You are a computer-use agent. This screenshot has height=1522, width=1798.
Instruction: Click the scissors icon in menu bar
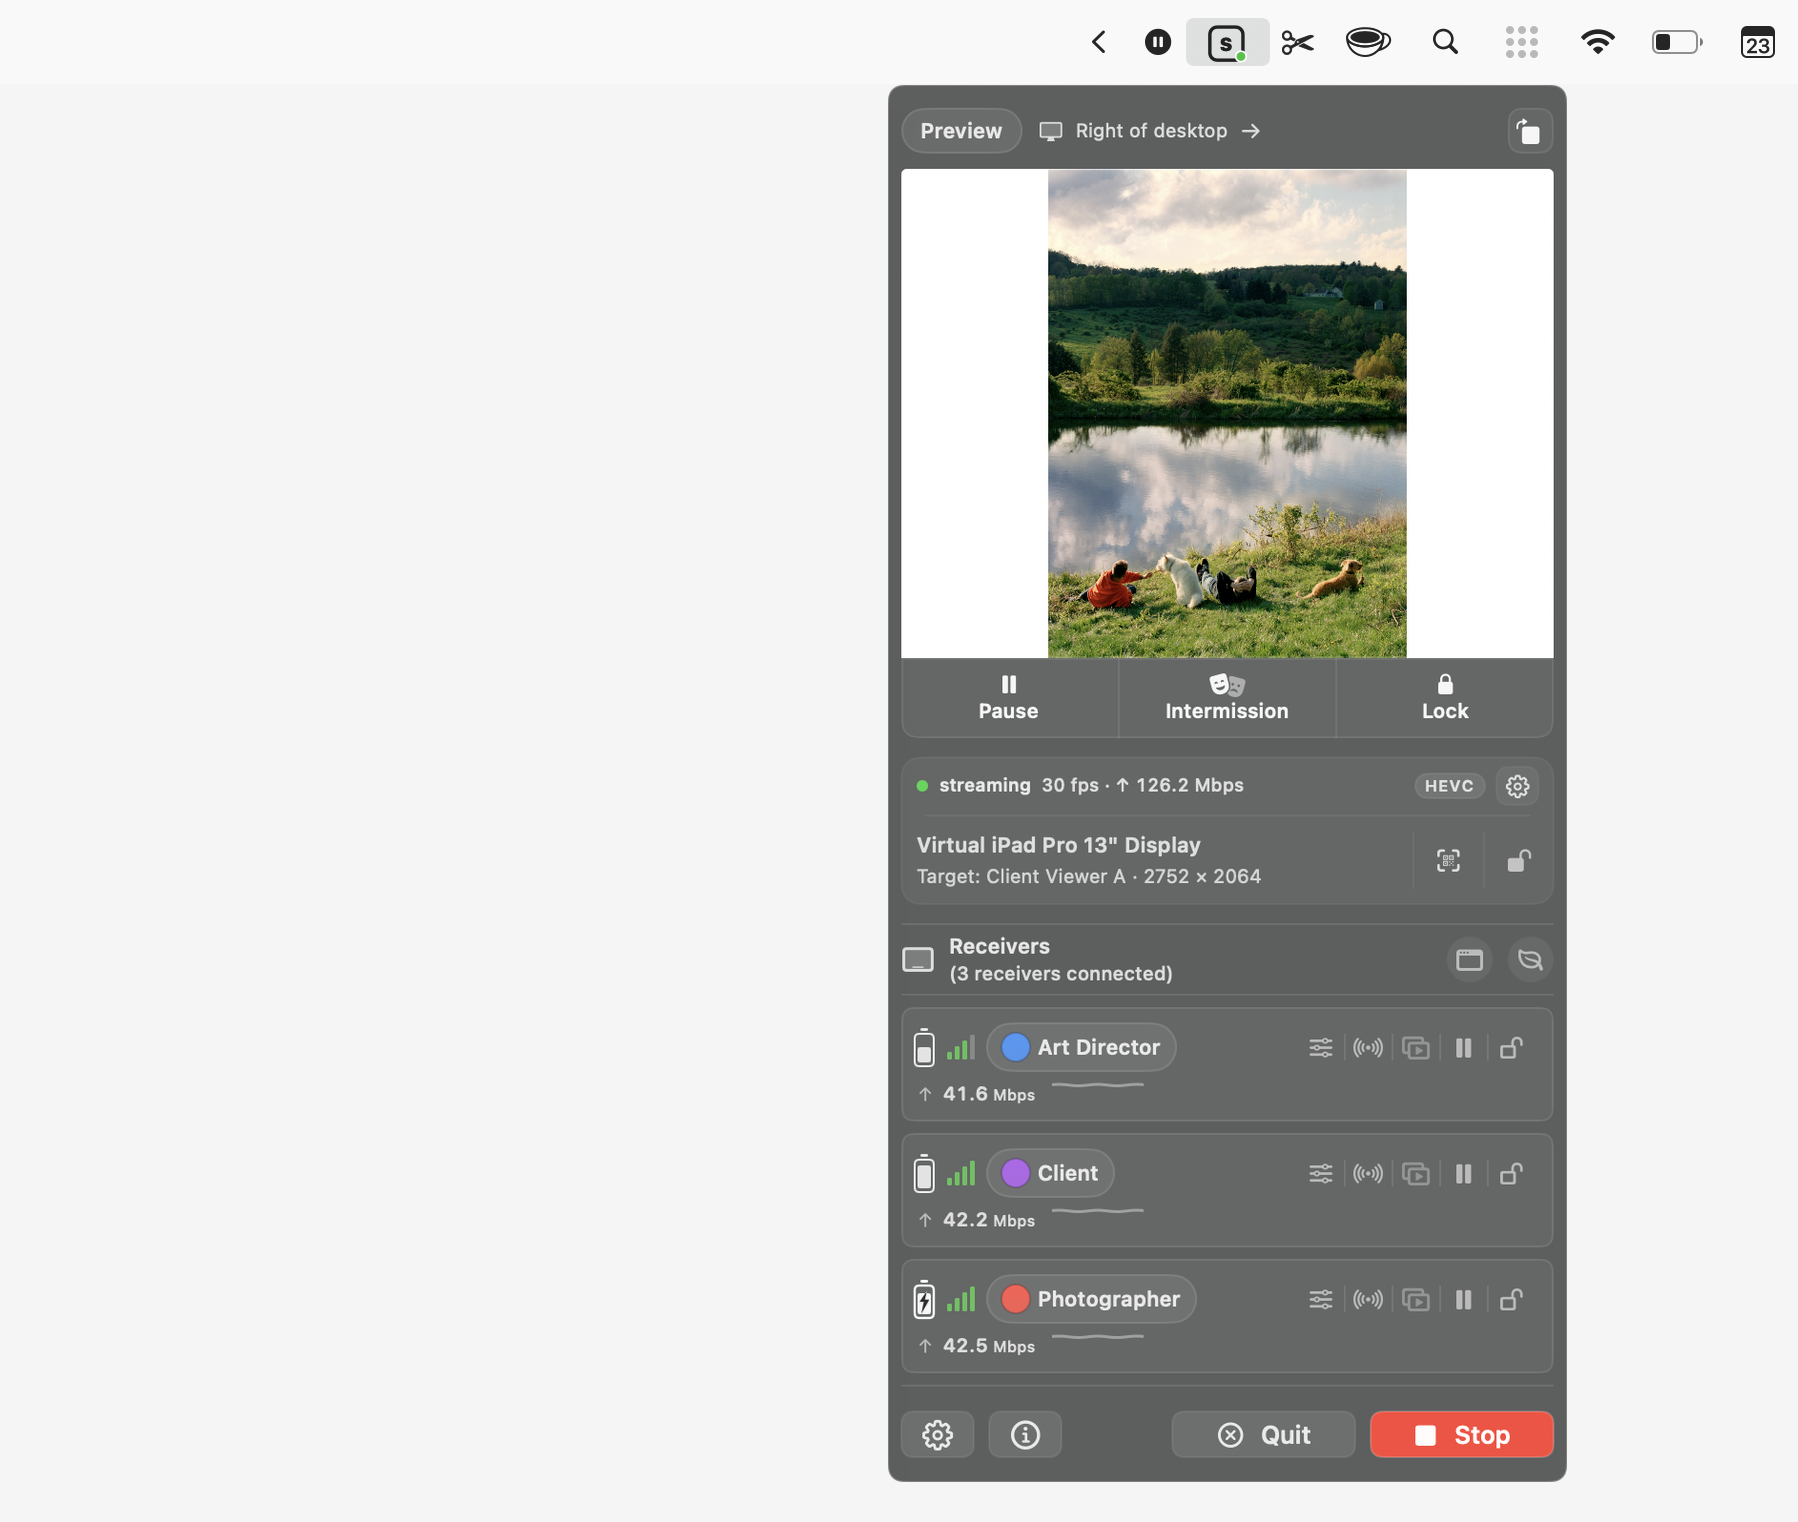[x=1297, y=42]
